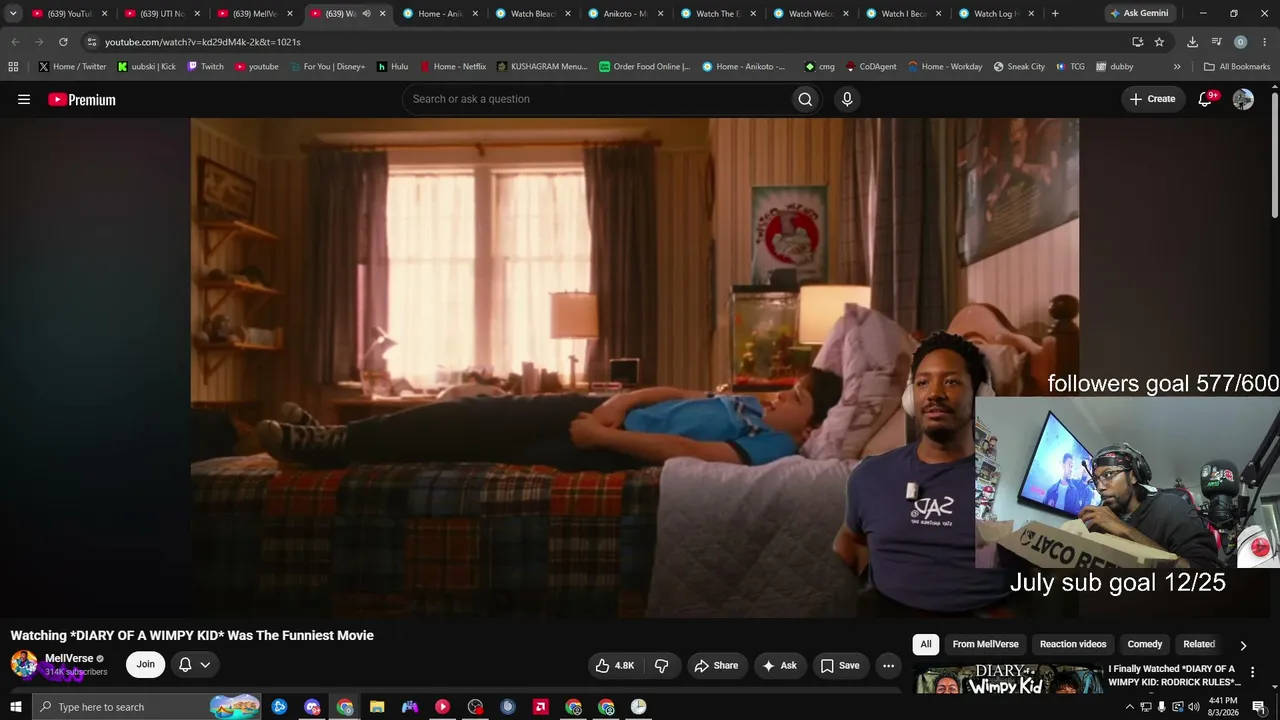Click the taskbar clock showing 4:41 PM
The image size is (1280, 720).
coord(1223,707)
